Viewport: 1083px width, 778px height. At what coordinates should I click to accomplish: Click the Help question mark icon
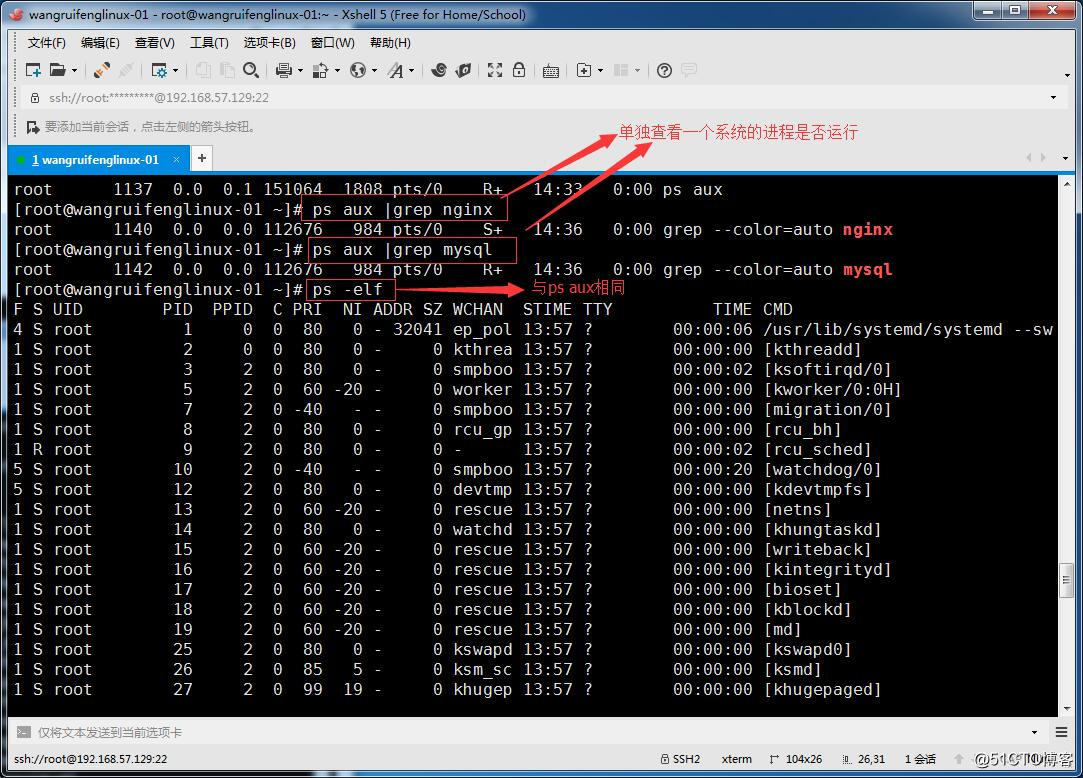tap(664, 70)
